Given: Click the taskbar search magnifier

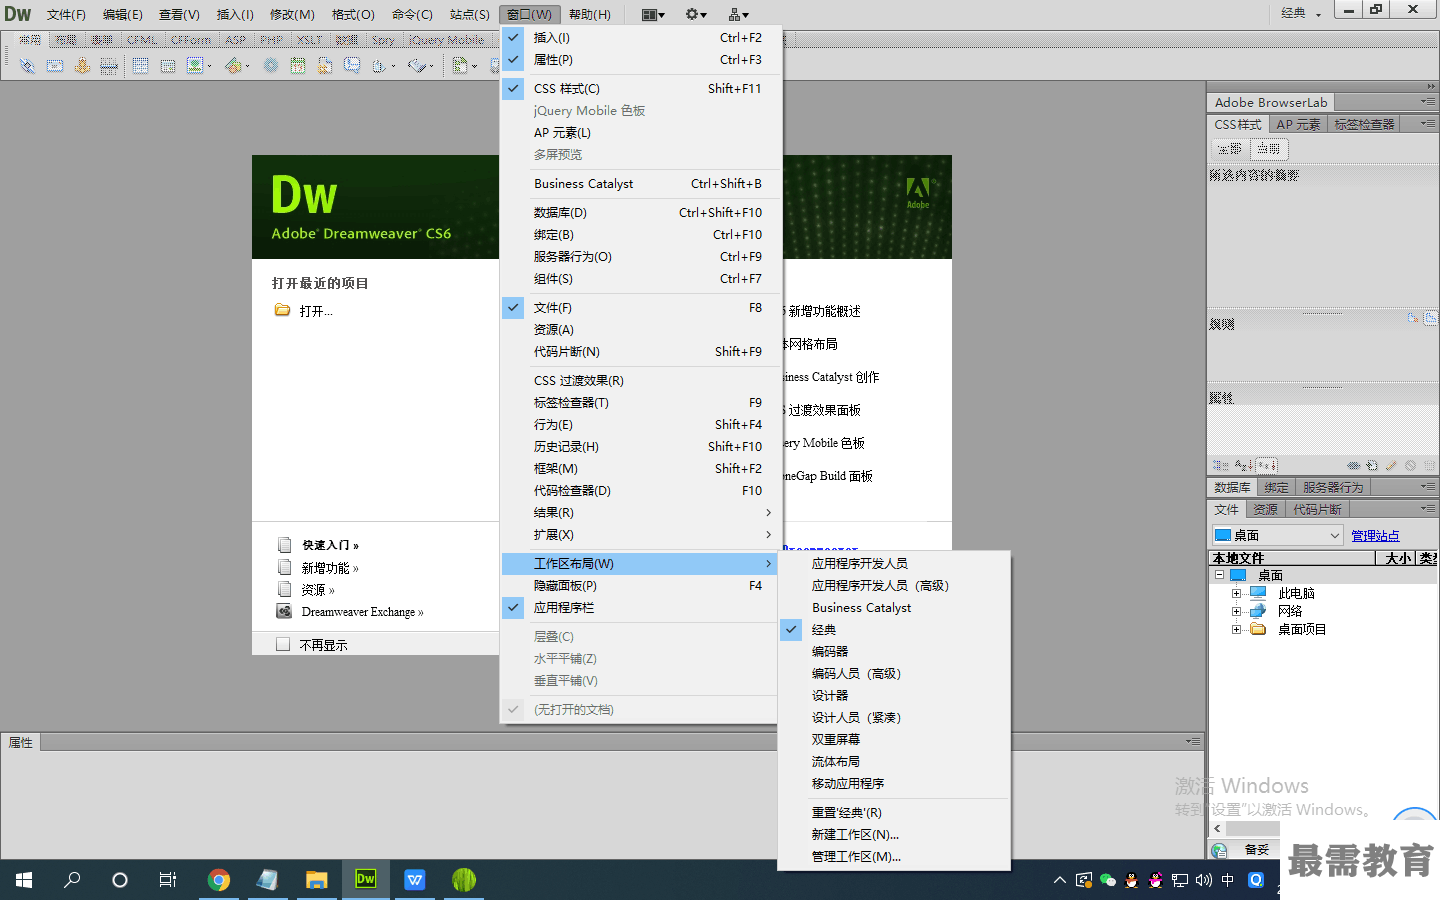Looking at the screenshot, I should pyautogui.click(x=72, y=880).
